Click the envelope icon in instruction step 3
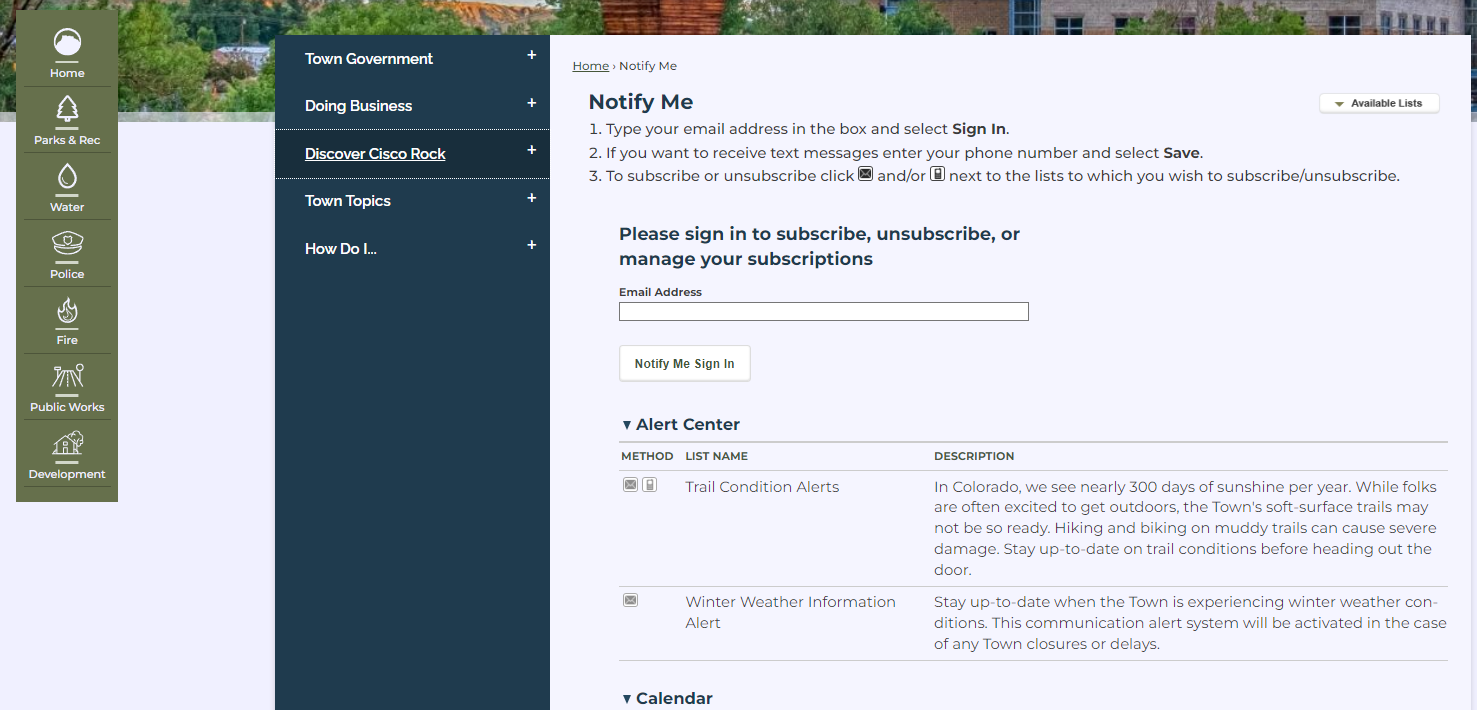This screenshot has height=710, width=1477. pos(865,174)
